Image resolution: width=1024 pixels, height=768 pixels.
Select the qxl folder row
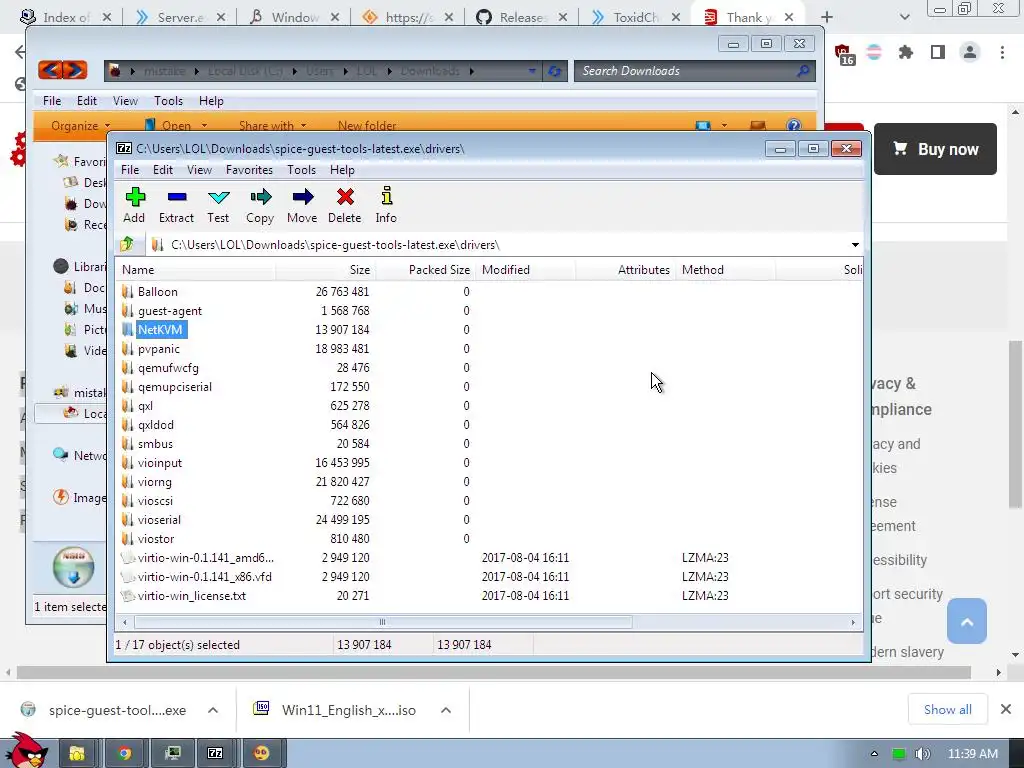(x=145, y=406)
